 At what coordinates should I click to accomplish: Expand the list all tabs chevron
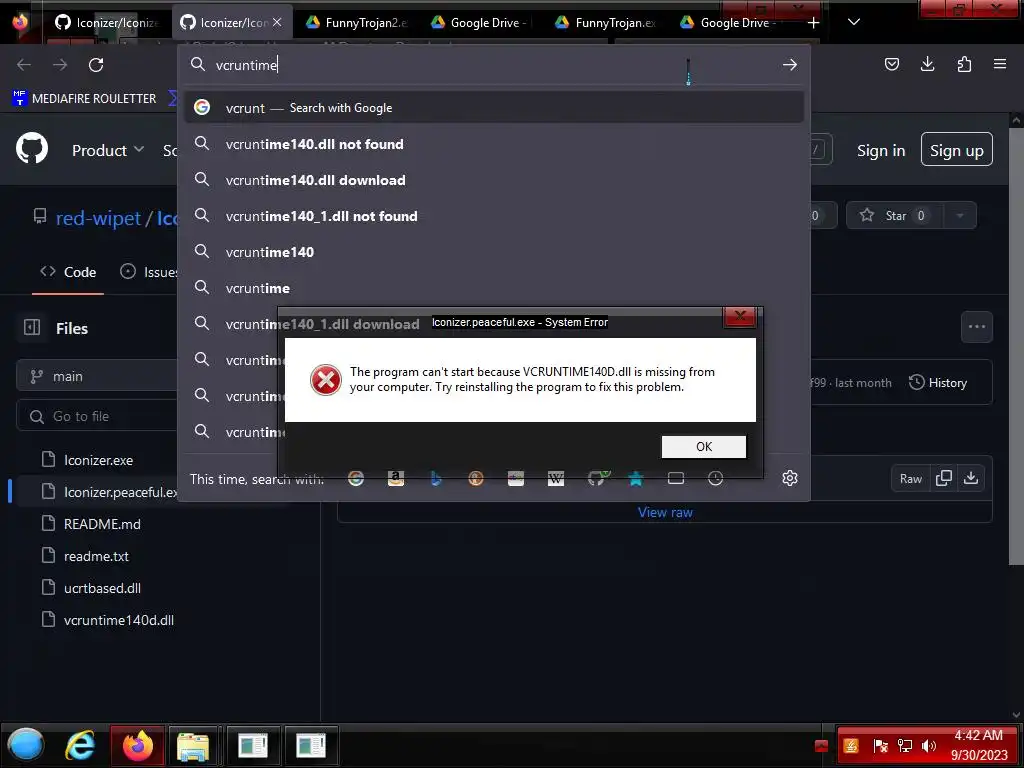click(x=854, y=22)
